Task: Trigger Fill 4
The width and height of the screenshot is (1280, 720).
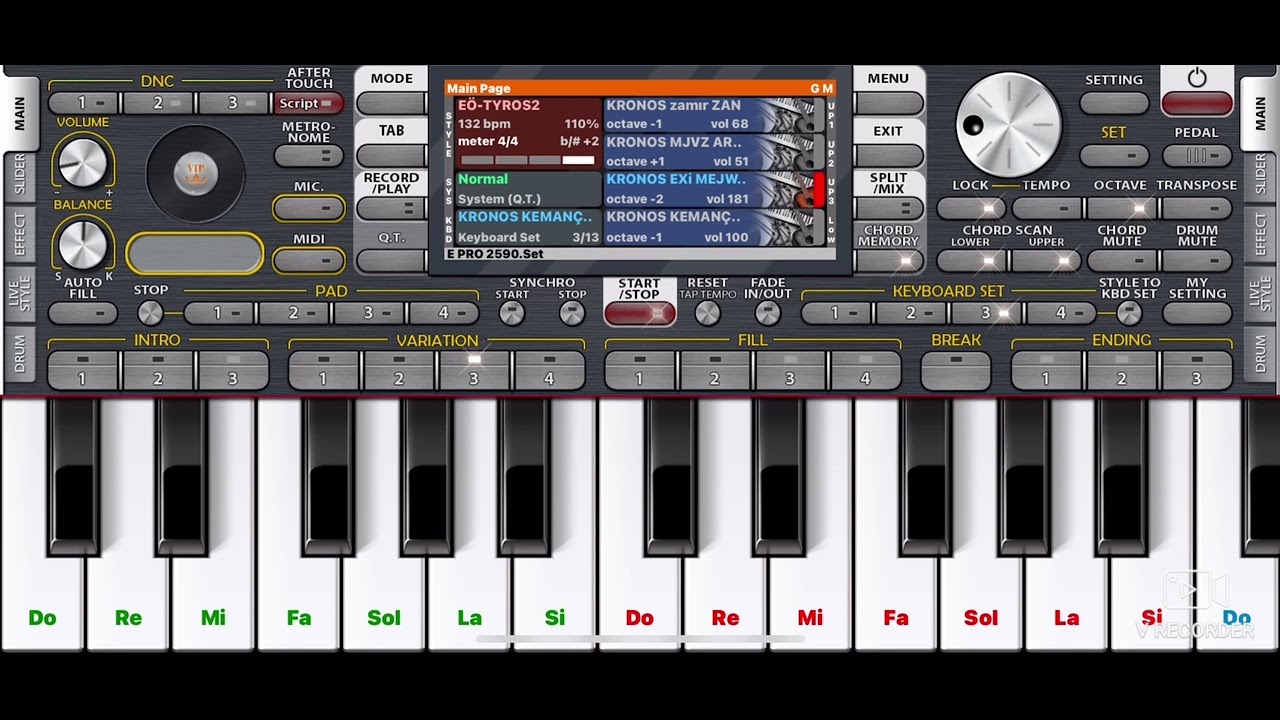Action: click(x=865, y=370)
